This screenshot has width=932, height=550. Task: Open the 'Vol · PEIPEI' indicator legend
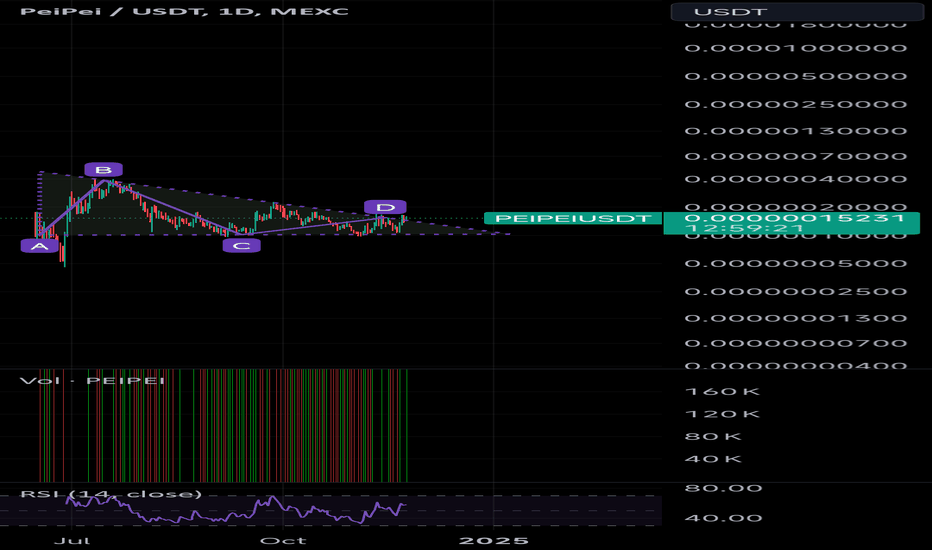coord(92,381)
